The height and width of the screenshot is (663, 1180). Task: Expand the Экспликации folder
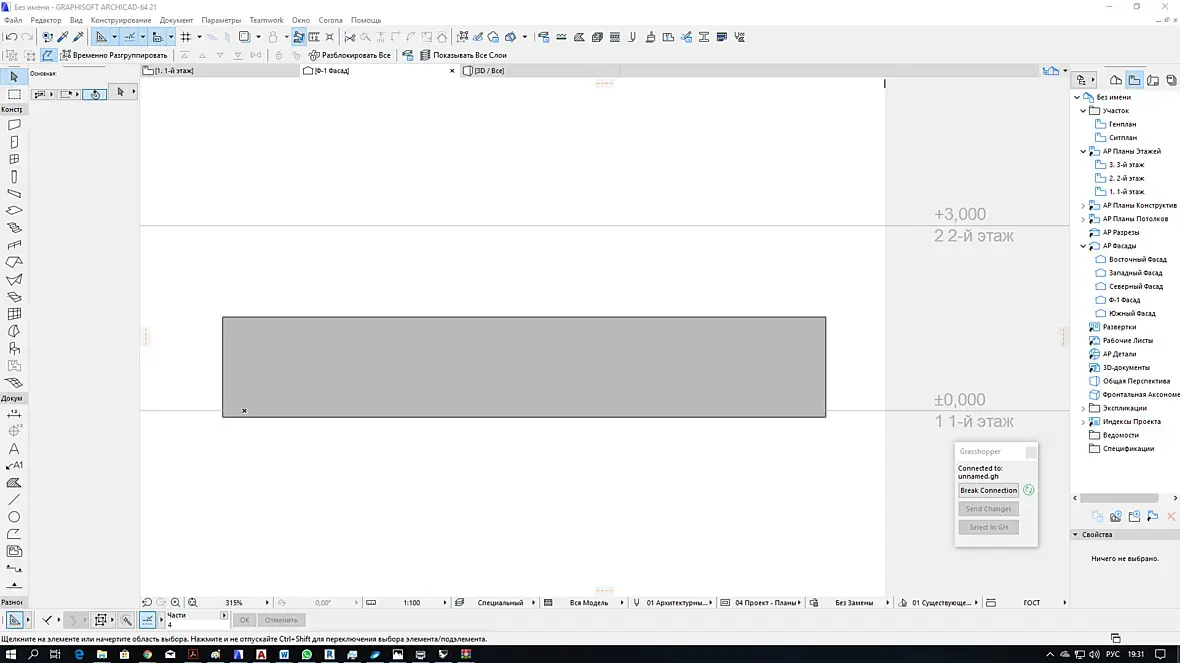(x=1083, y=409)
